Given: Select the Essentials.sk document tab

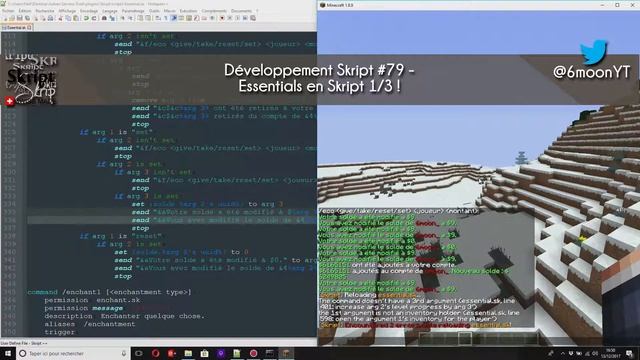Looking at the screenshot, I should pos(16,27).
